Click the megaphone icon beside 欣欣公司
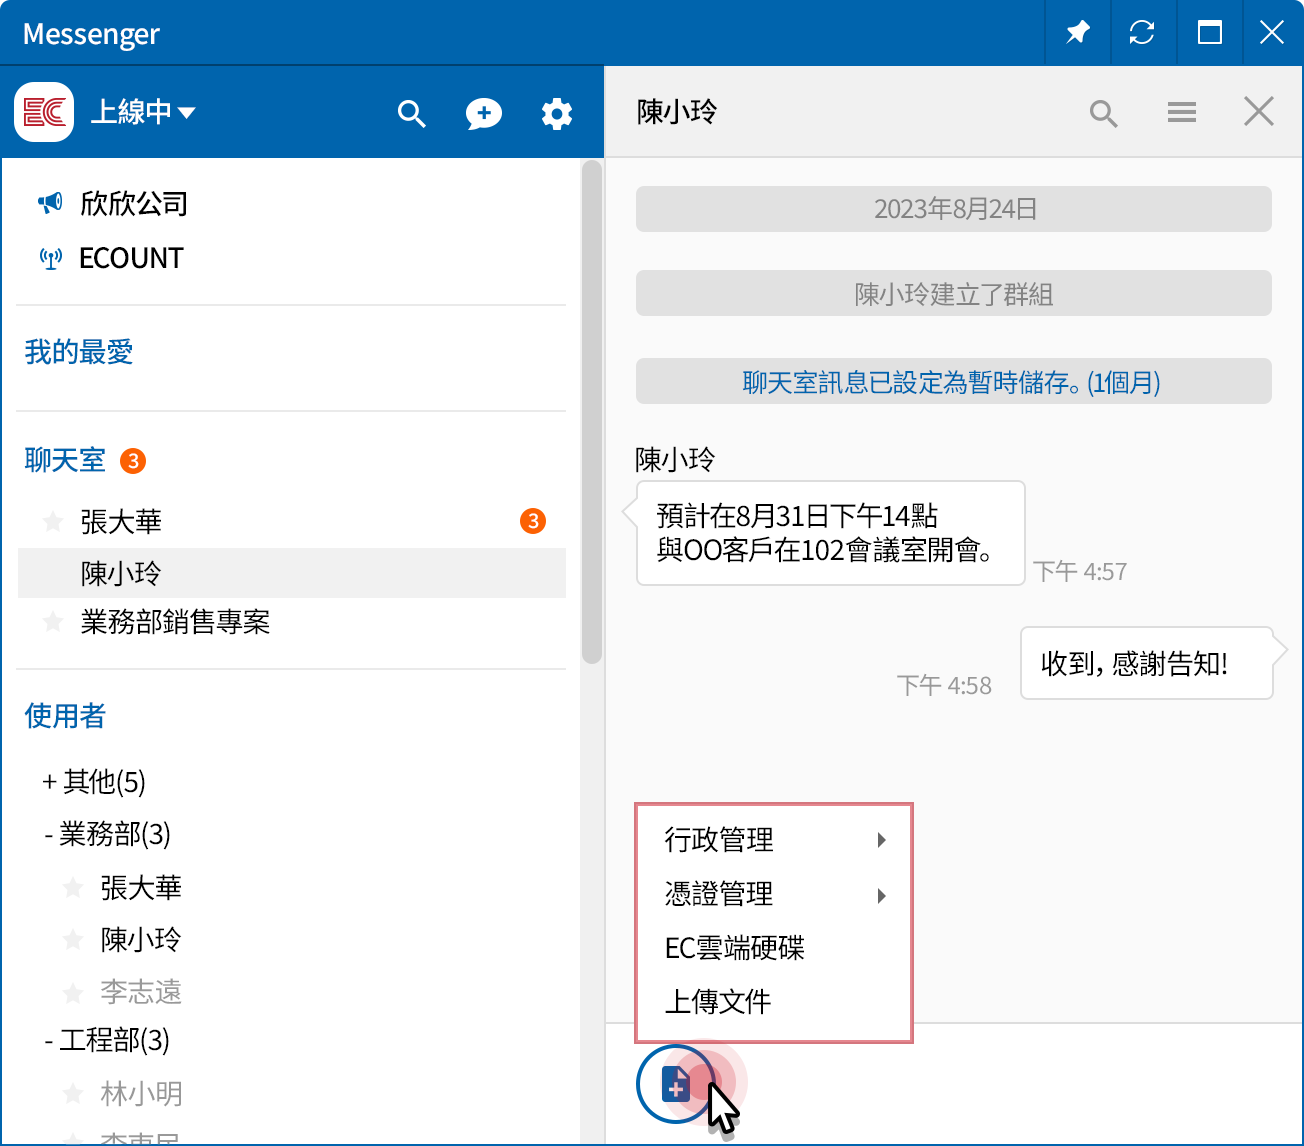Viewport: 1304px width, 1146px height. coord(49,203)
